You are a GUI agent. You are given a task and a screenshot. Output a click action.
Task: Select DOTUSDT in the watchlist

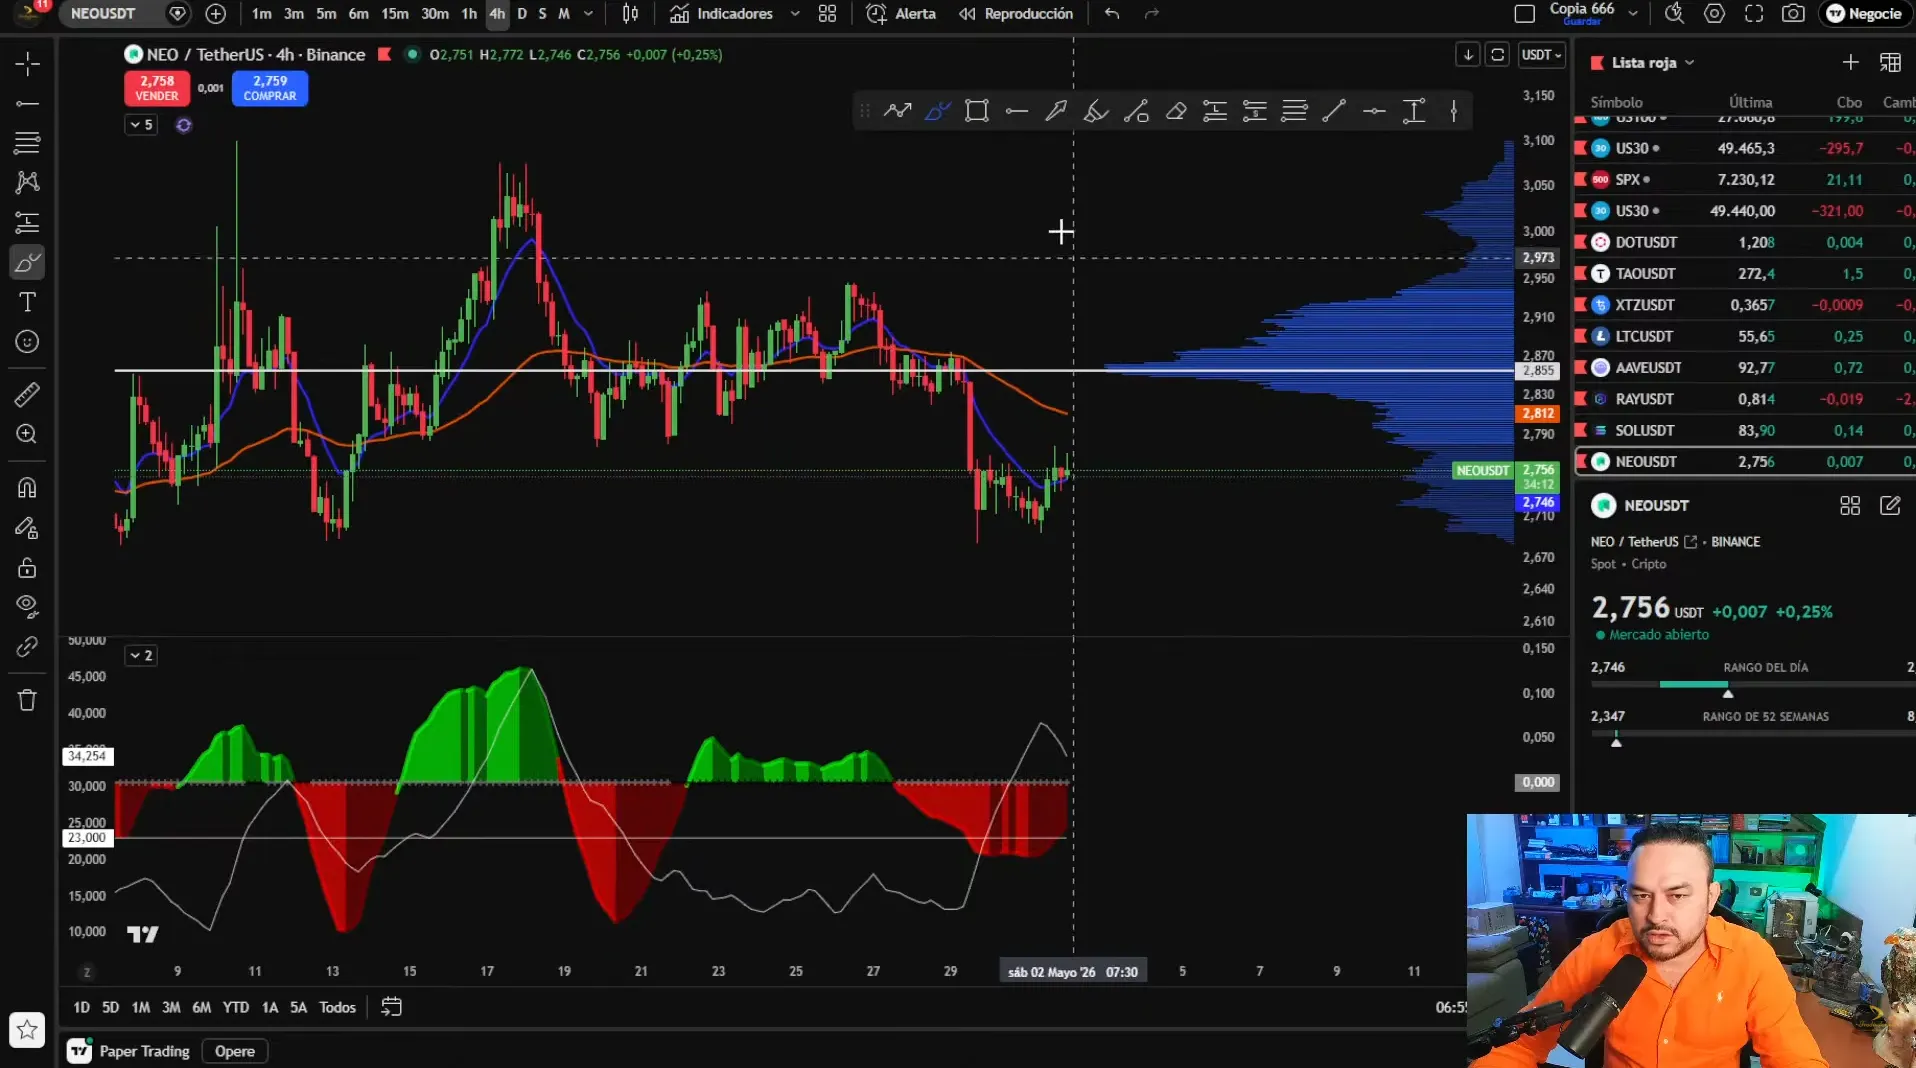[1745, 242]
